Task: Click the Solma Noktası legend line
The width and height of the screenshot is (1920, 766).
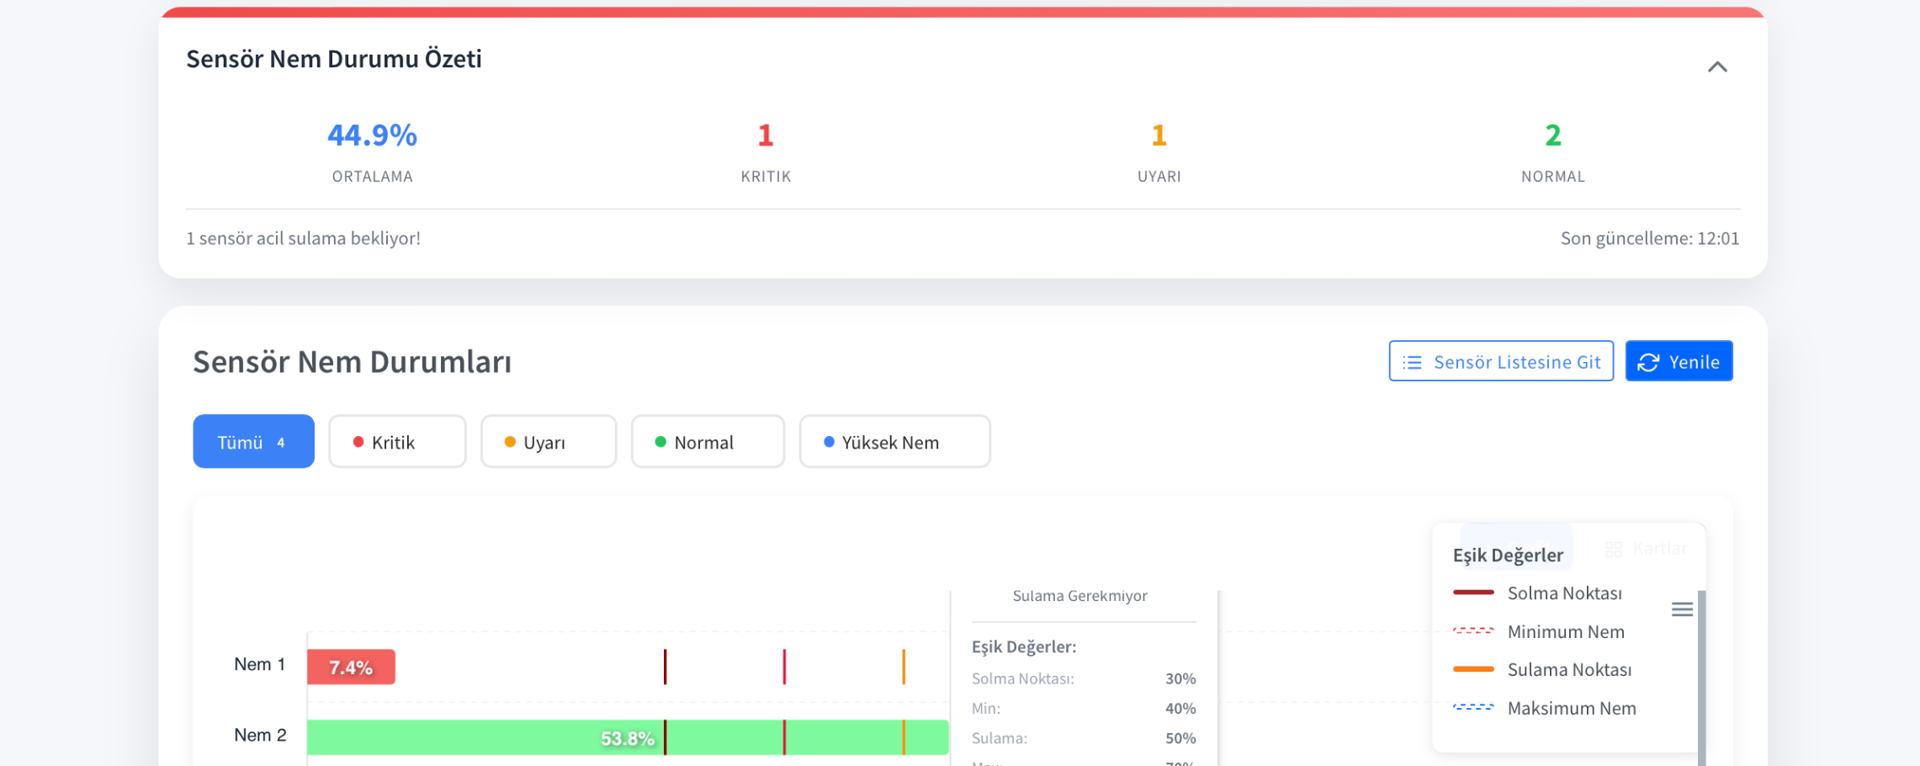Action: pyautogui.click(x=1473, y=593)
